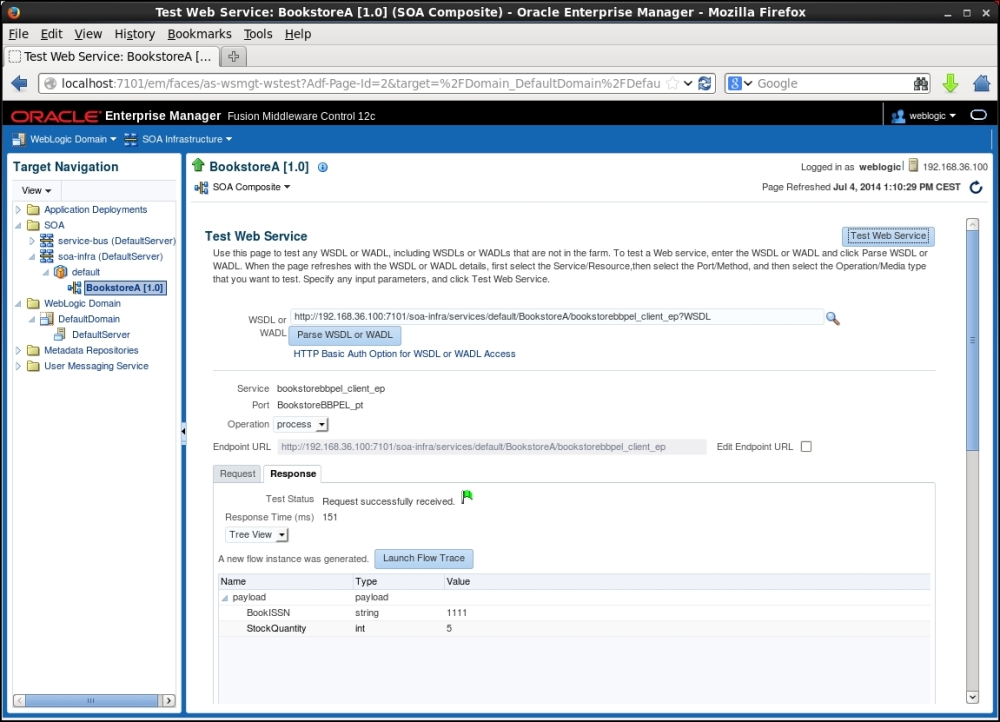
Task: Open the Operation process dropdown
Action: pos(300,424)
